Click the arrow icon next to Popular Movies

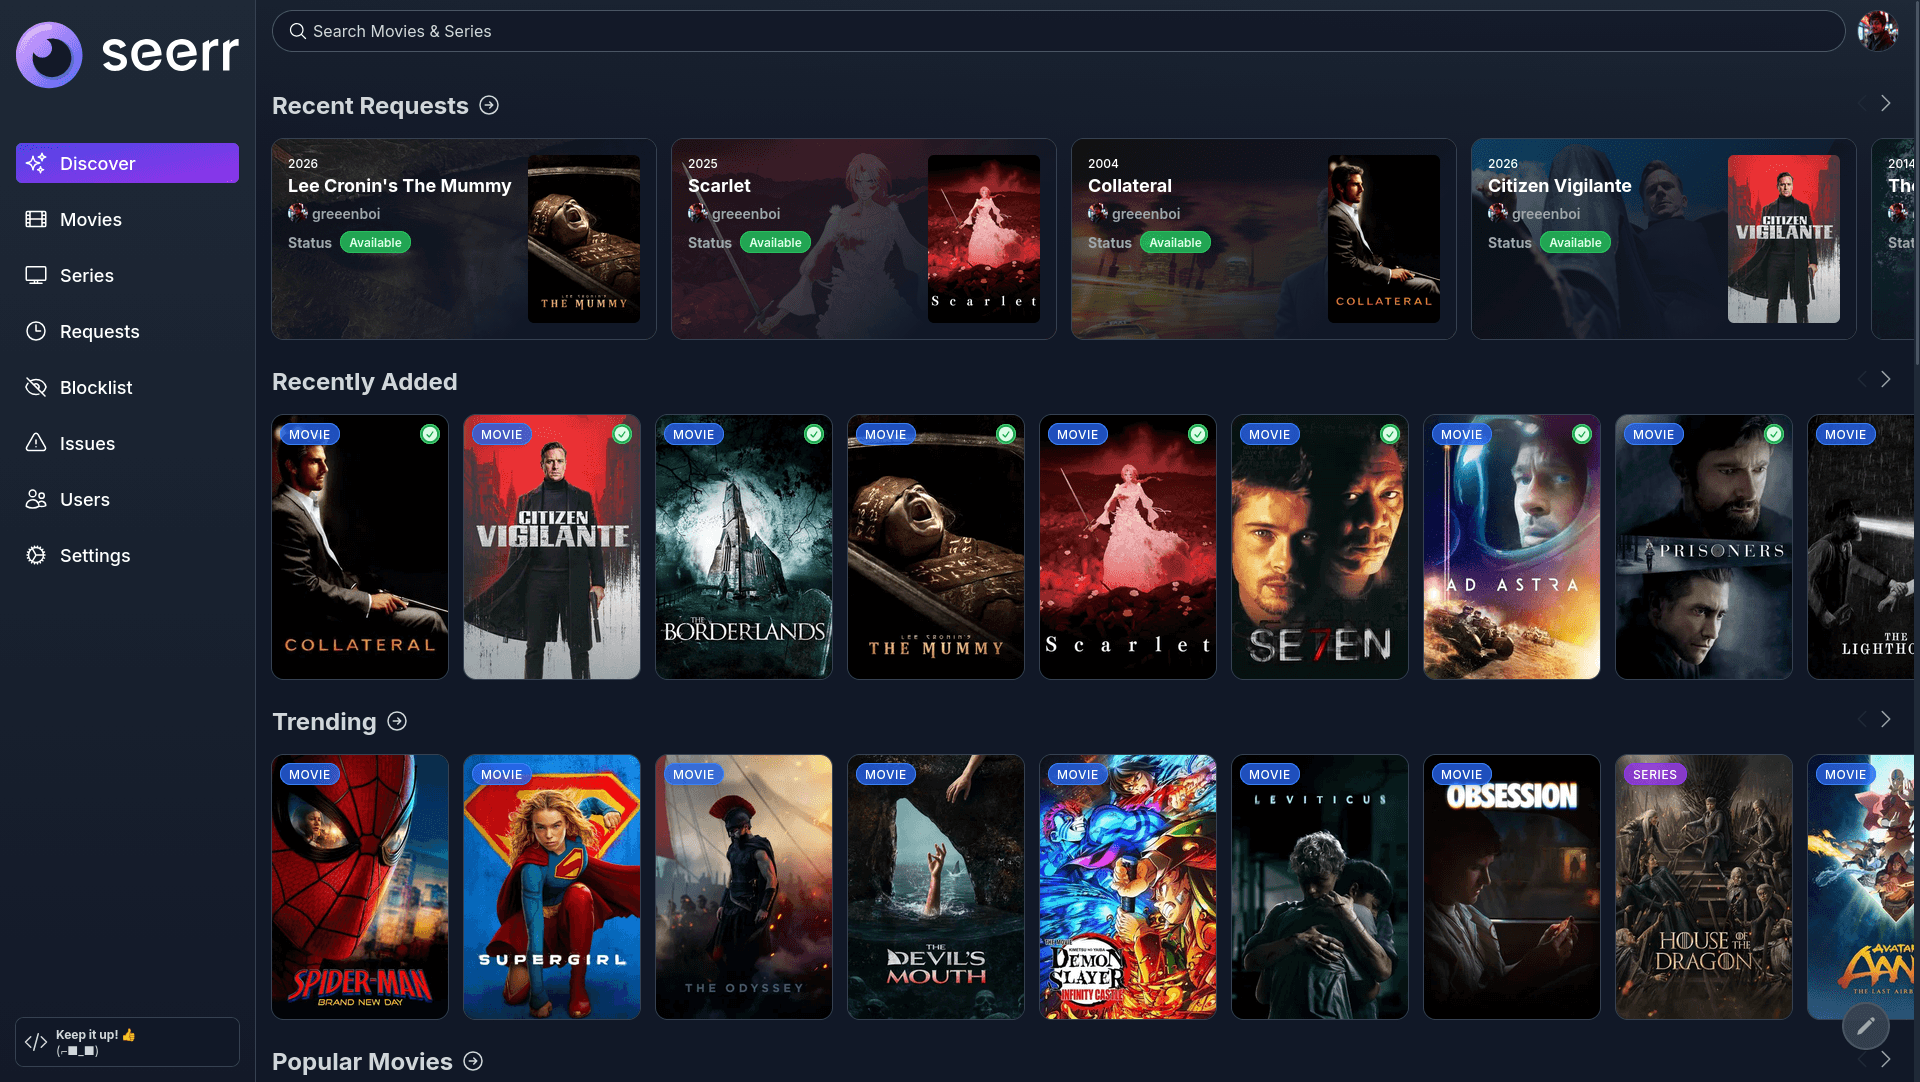pyautogui.click(x=473, y=1061)
